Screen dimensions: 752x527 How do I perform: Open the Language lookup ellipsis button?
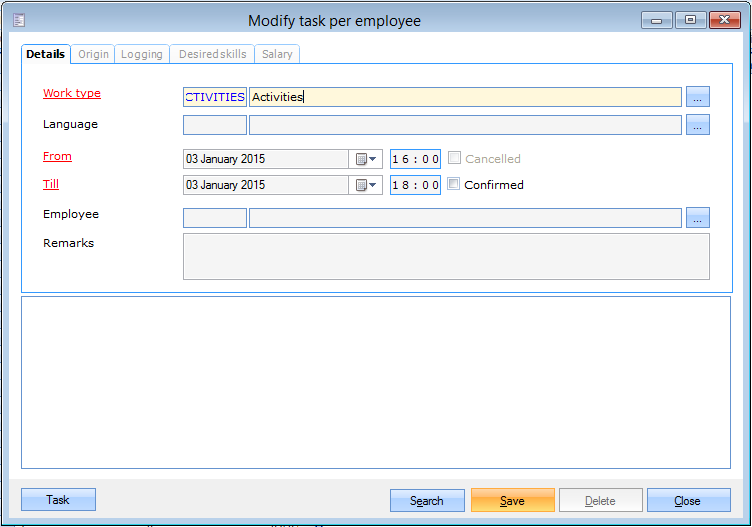698,125
